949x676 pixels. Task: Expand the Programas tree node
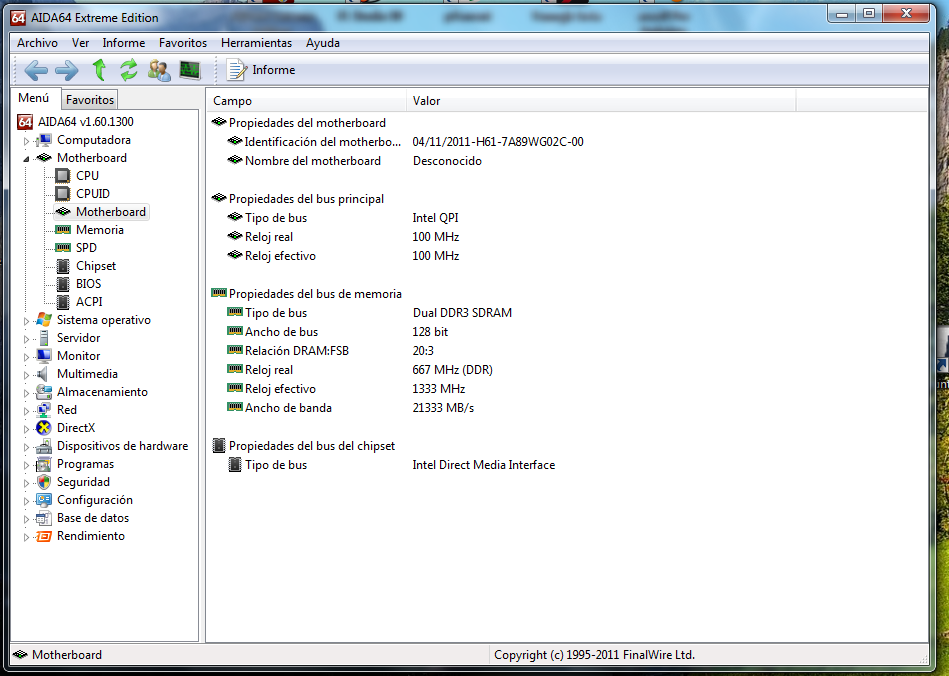point(26,465)
